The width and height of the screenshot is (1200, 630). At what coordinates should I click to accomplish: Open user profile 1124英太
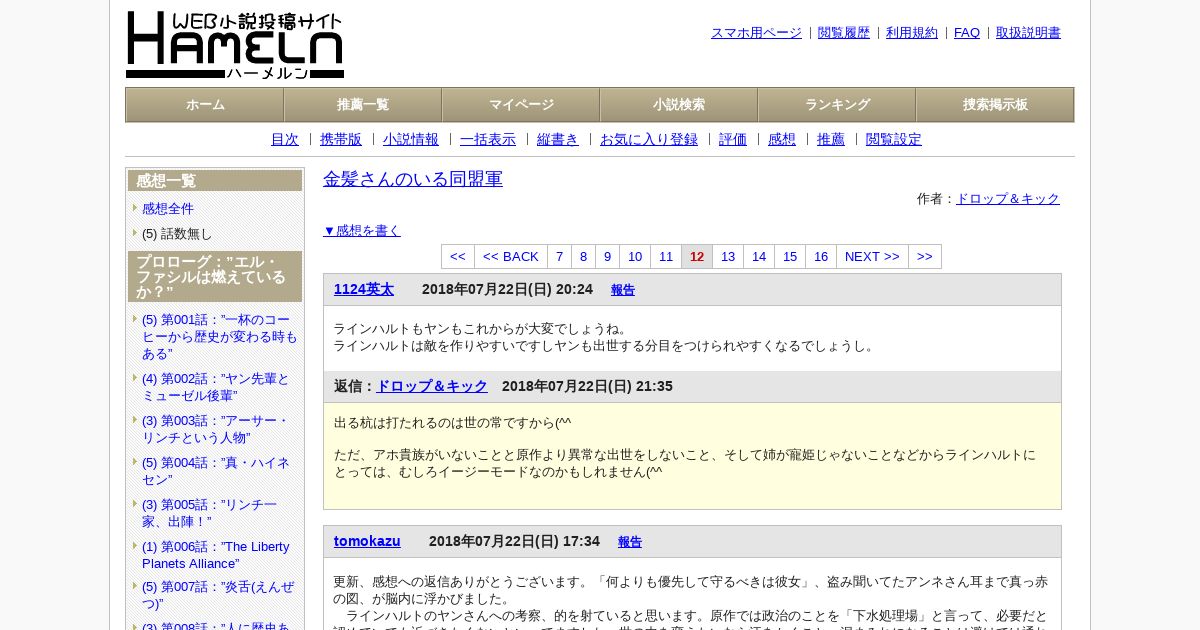(x=364, y=289)
